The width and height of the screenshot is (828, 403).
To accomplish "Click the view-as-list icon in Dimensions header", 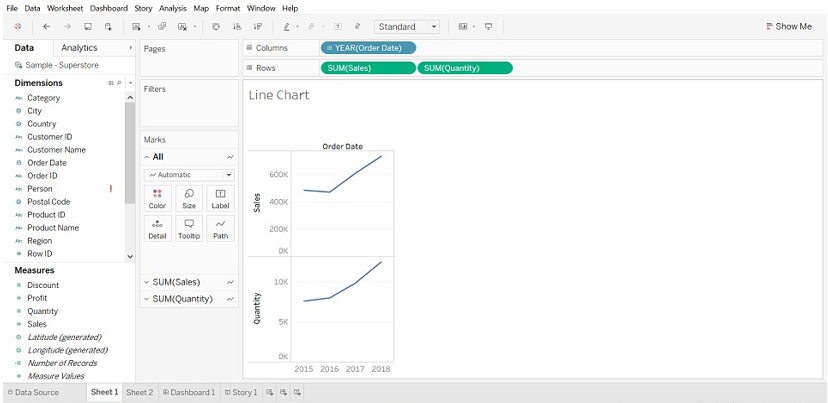I will (x=111, y=83).
